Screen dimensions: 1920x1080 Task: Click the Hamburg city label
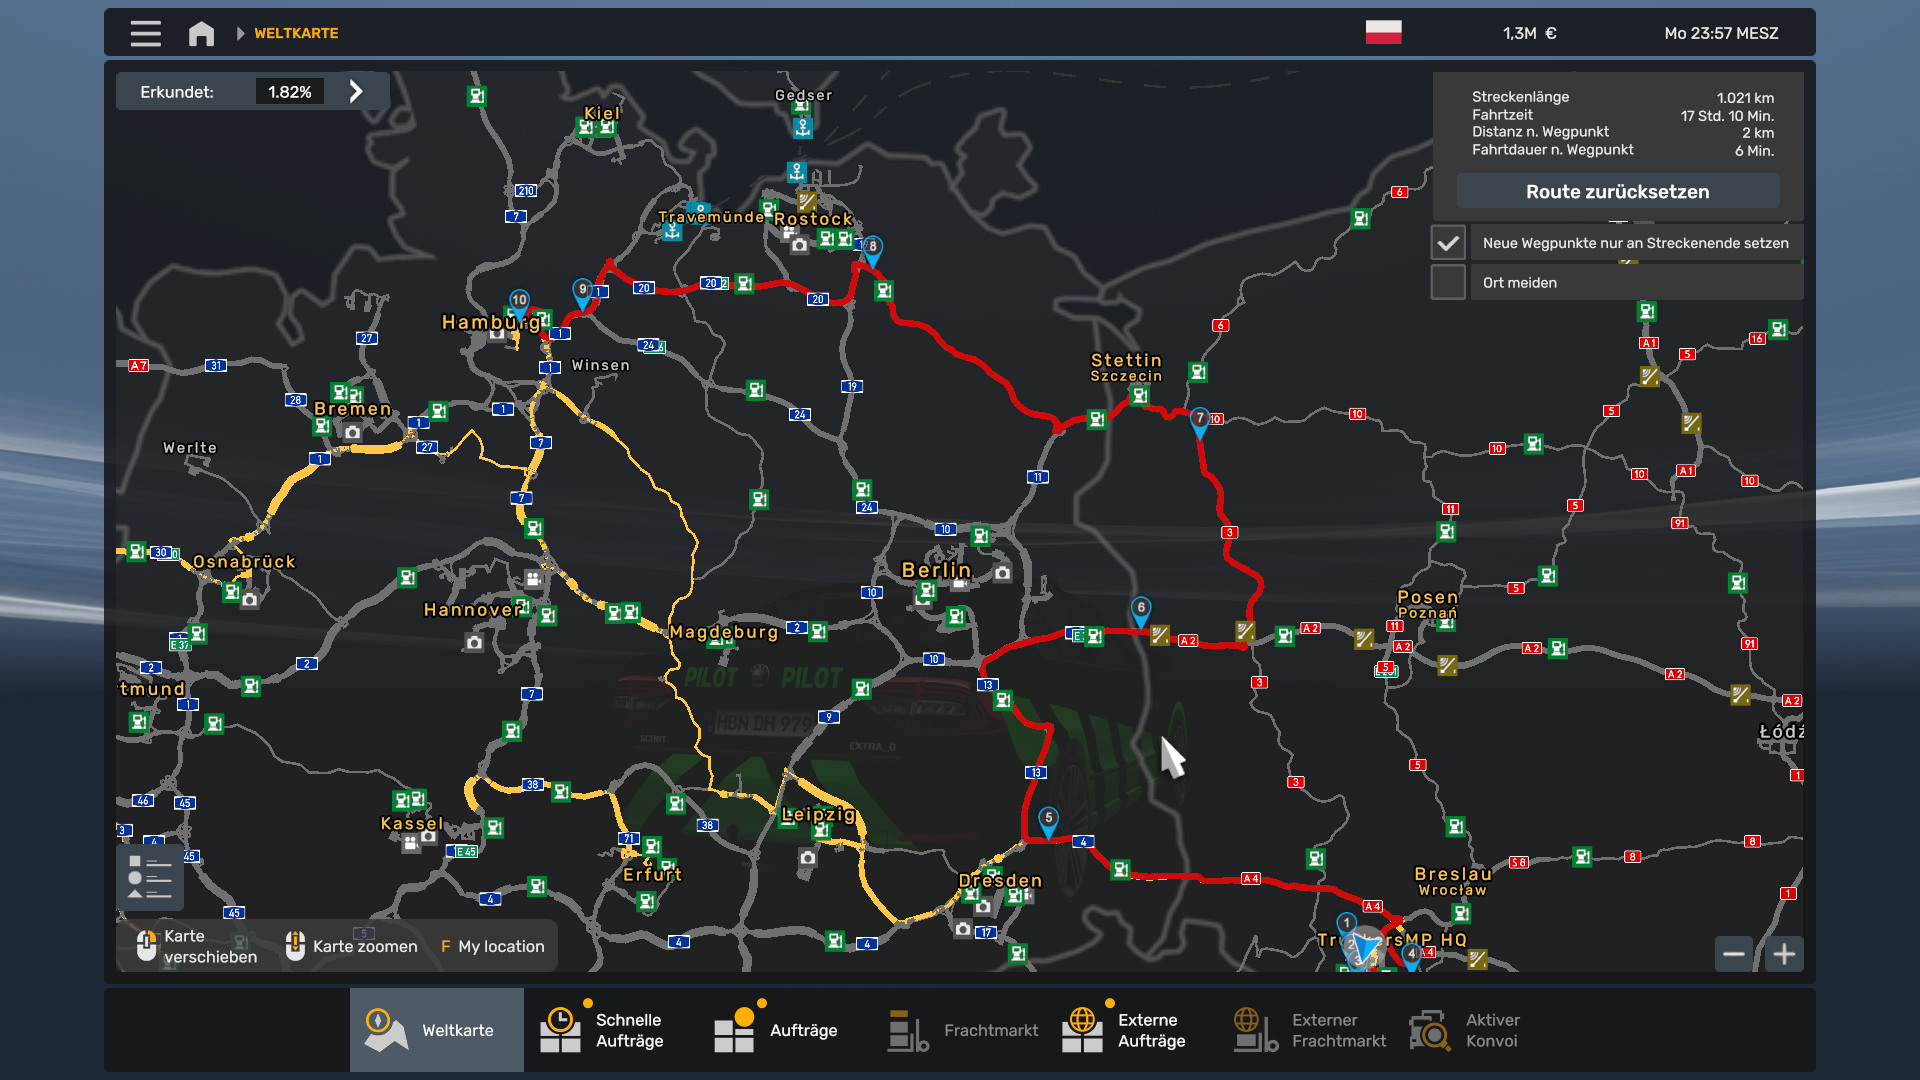pos(491,322)
